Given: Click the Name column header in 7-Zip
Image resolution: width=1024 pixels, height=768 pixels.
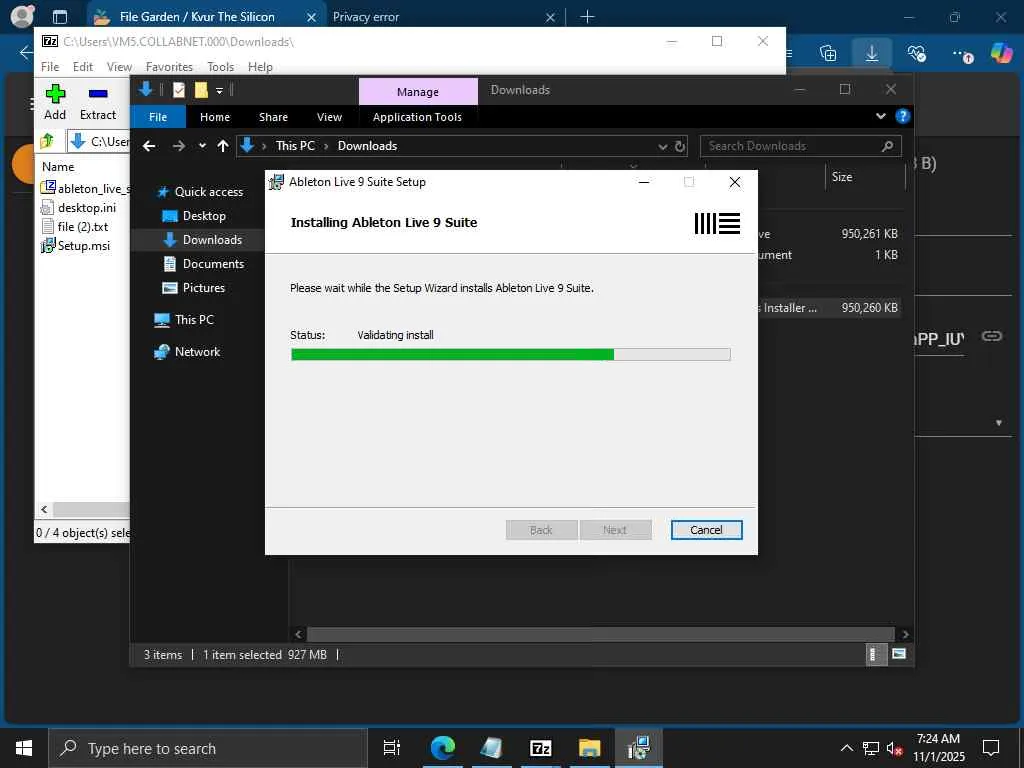Looking at the screenshot, I should 58,167.
